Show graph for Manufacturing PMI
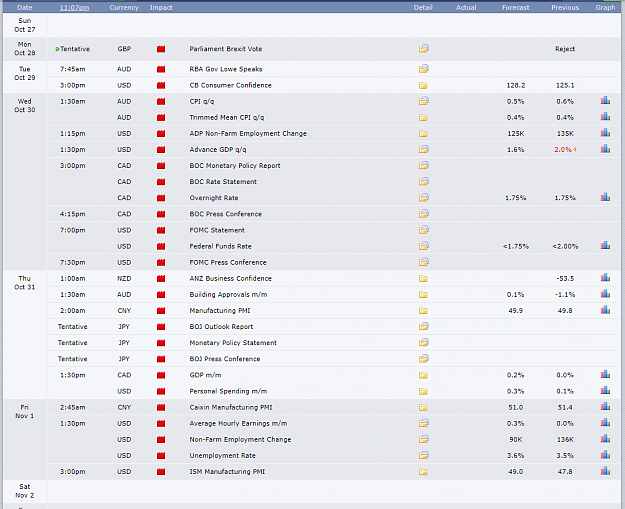 [x=605, y=310]
